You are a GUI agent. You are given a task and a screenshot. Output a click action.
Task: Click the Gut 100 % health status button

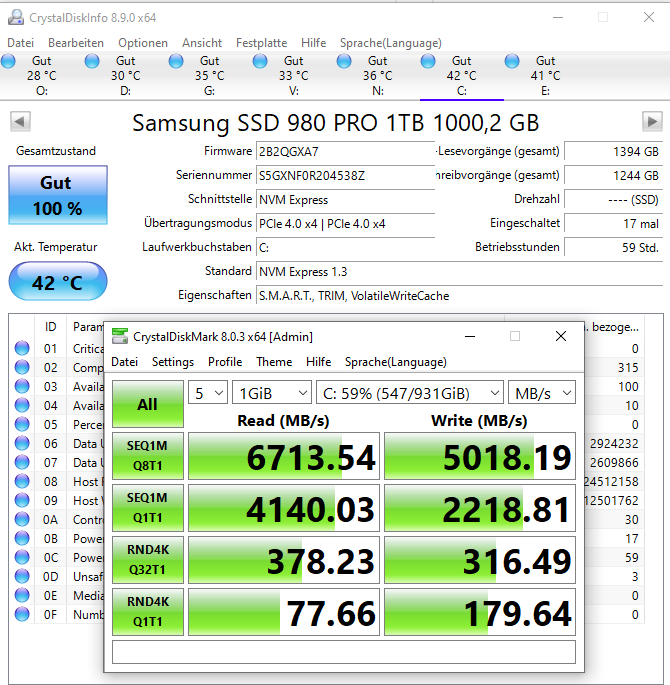click(58, 195)
